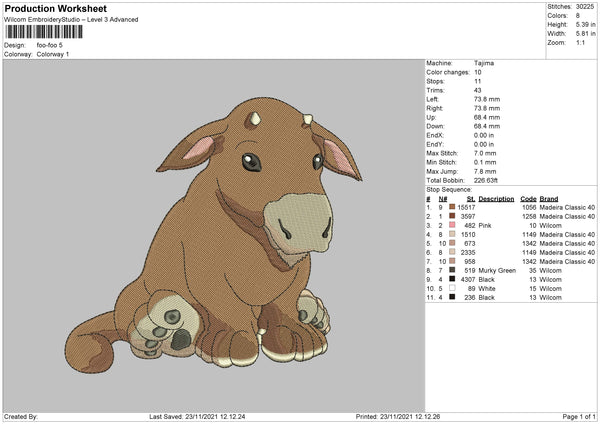Click the Black swatch with 4307 stitches
Screen dimensions: 600x424
[x=453, y=279]
